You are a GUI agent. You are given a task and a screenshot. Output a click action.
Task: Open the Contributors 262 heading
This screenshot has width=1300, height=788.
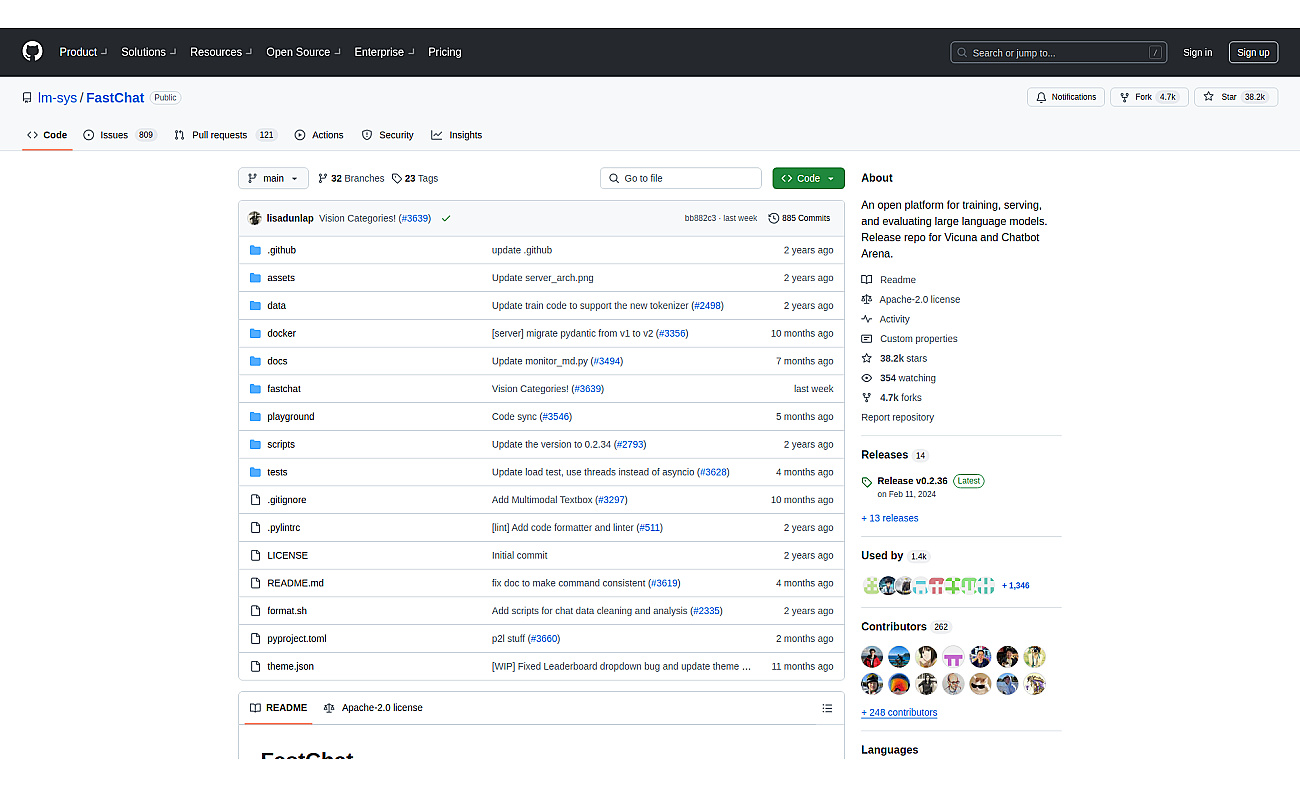click(x=905, y=627)
